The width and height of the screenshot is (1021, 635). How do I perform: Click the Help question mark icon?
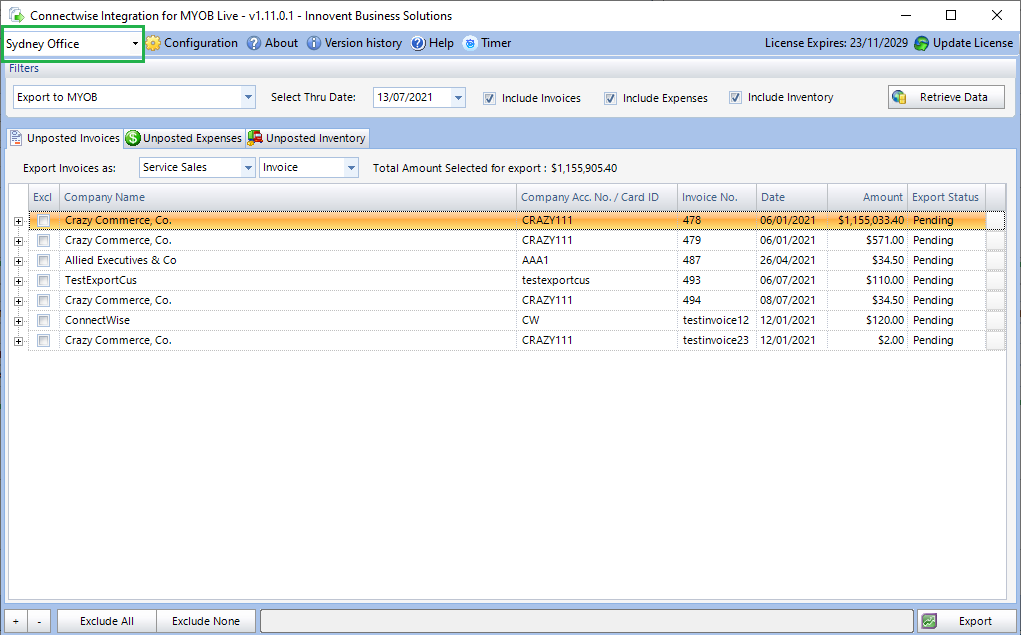tap(418, 44)
